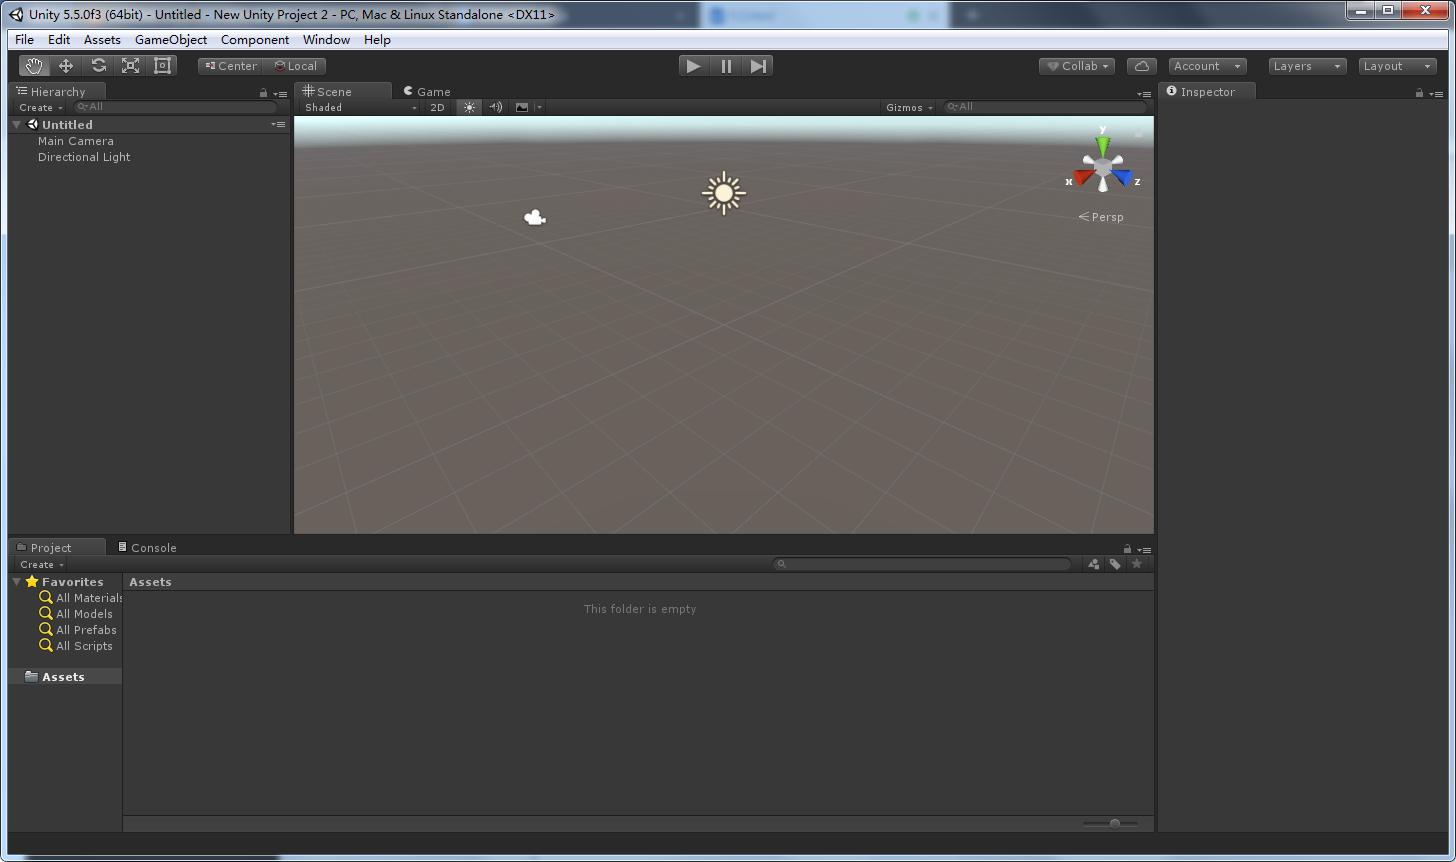Open the Gizmos dropdown
The image size is (1456, 862).
[x=907, y=107]
